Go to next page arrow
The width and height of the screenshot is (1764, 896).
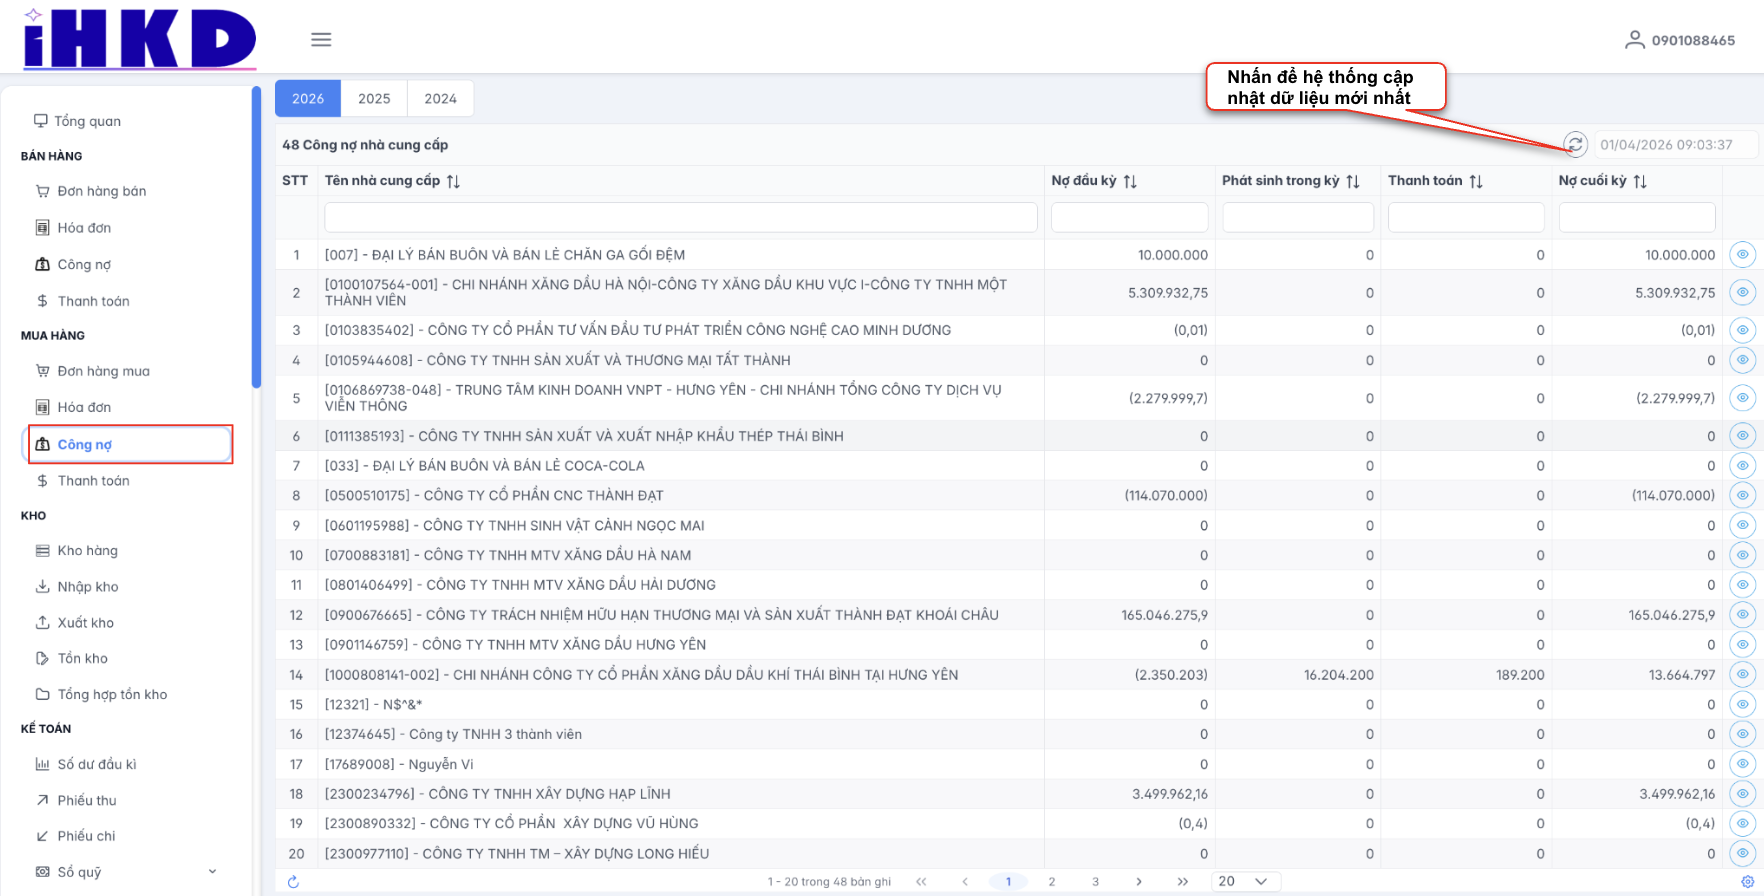[1139, 881]
